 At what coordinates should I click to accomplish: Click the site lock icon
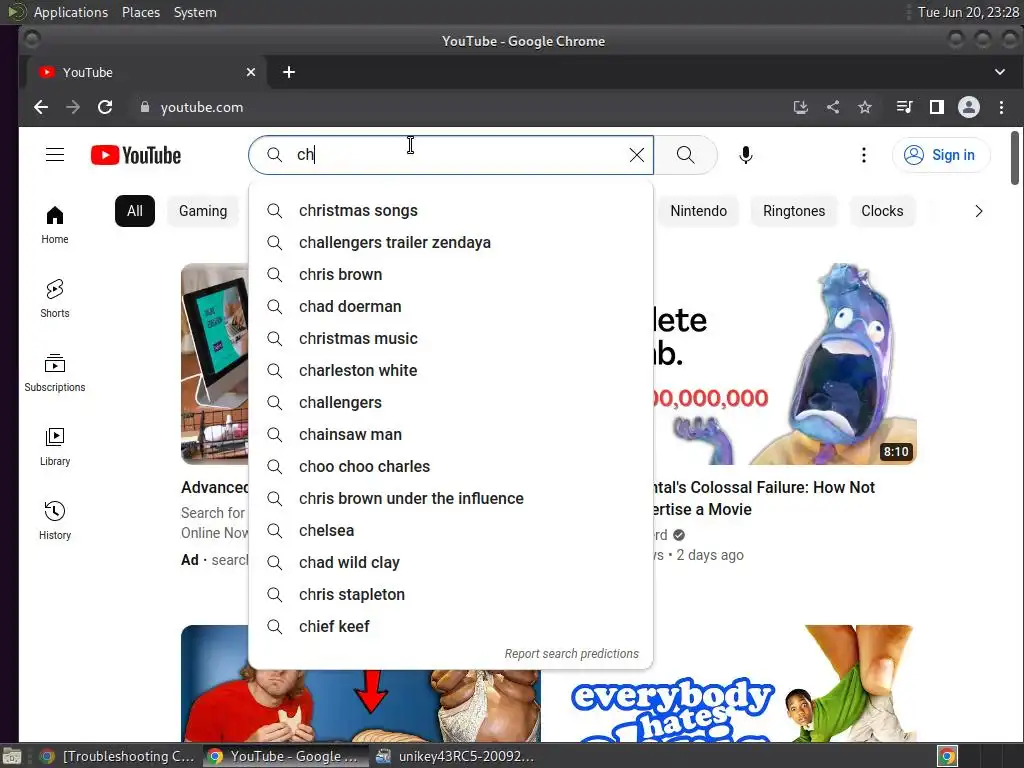tap(144, 107)
